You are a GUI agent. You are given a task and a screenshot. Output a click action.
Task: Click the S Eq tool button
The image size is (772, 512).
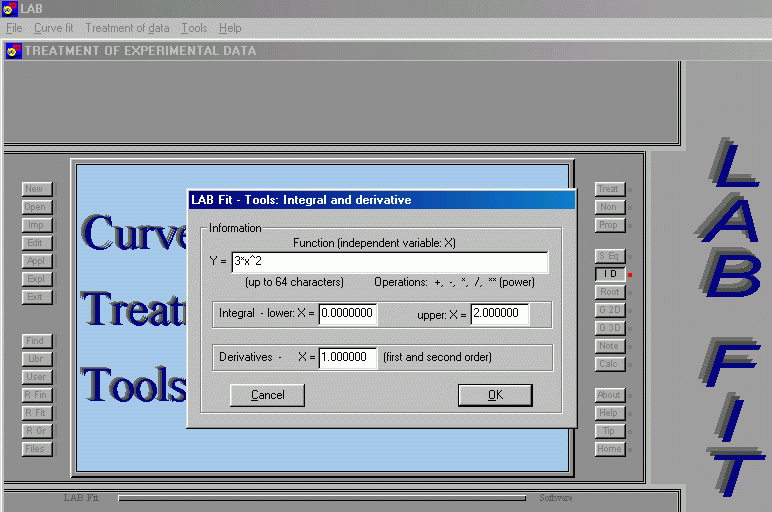609,256
